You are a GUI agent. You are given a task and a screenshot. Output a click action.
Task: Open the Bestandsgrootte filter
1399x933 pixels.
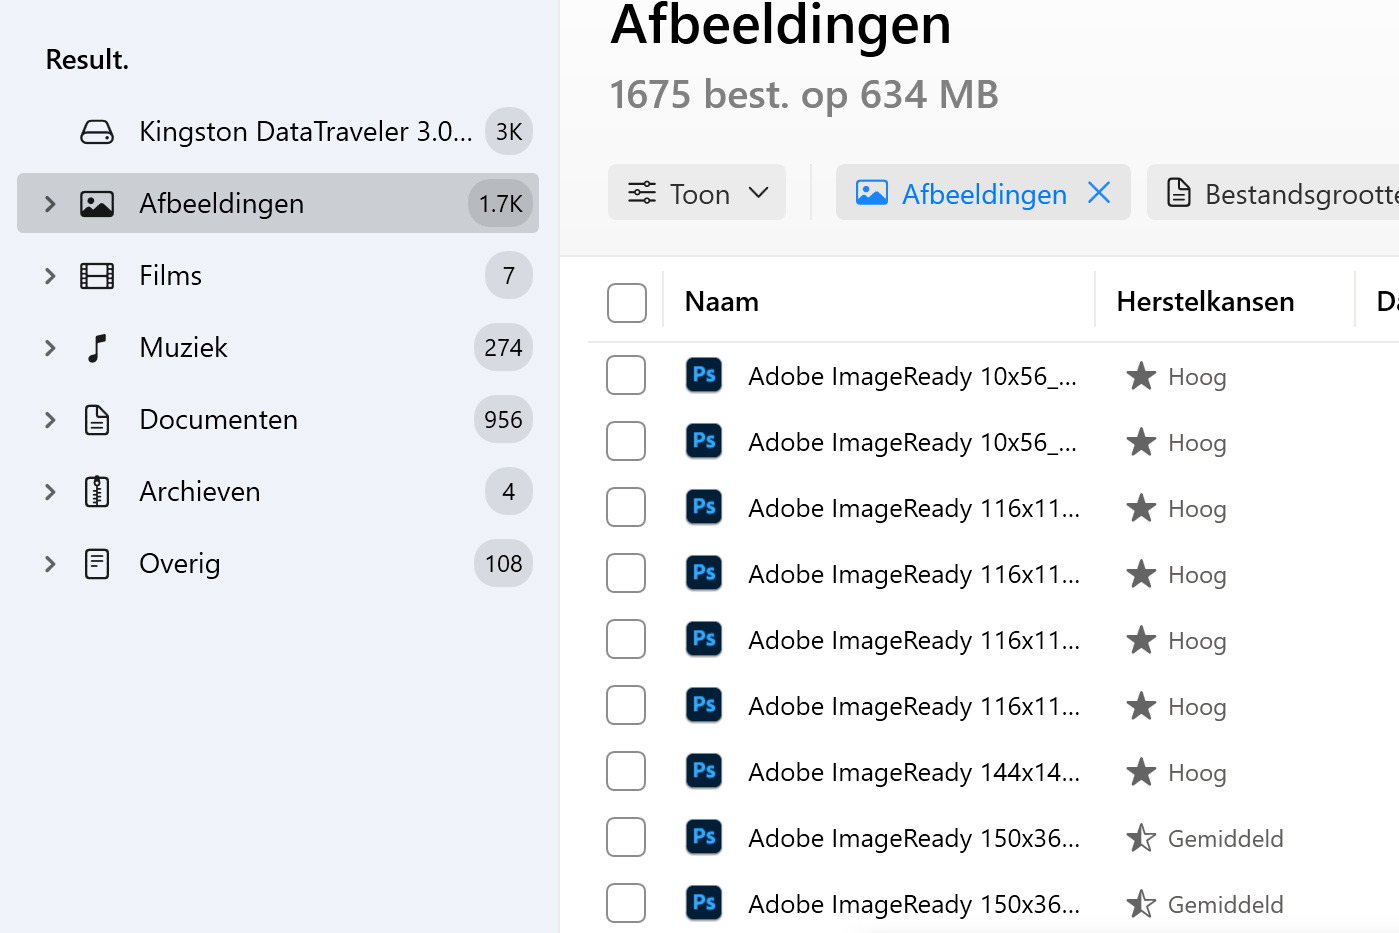pyautogui.click(x=1273, y=192)
